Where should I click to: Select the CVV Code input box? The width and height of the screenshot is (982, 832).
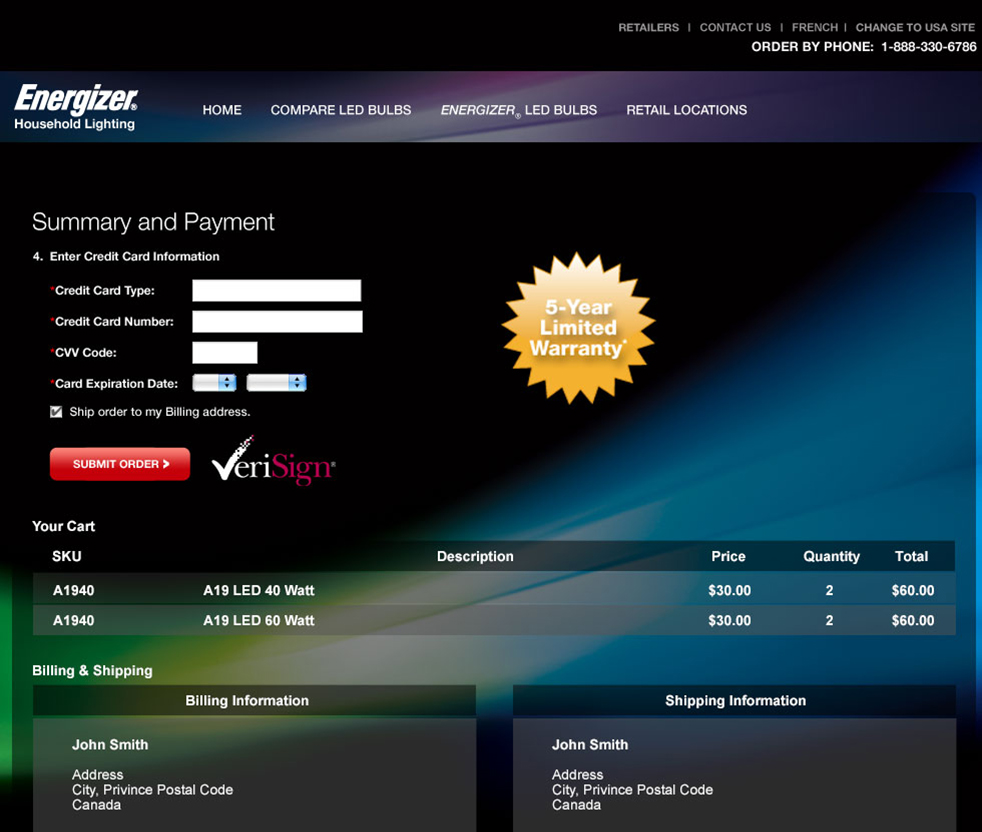(225, 353)
